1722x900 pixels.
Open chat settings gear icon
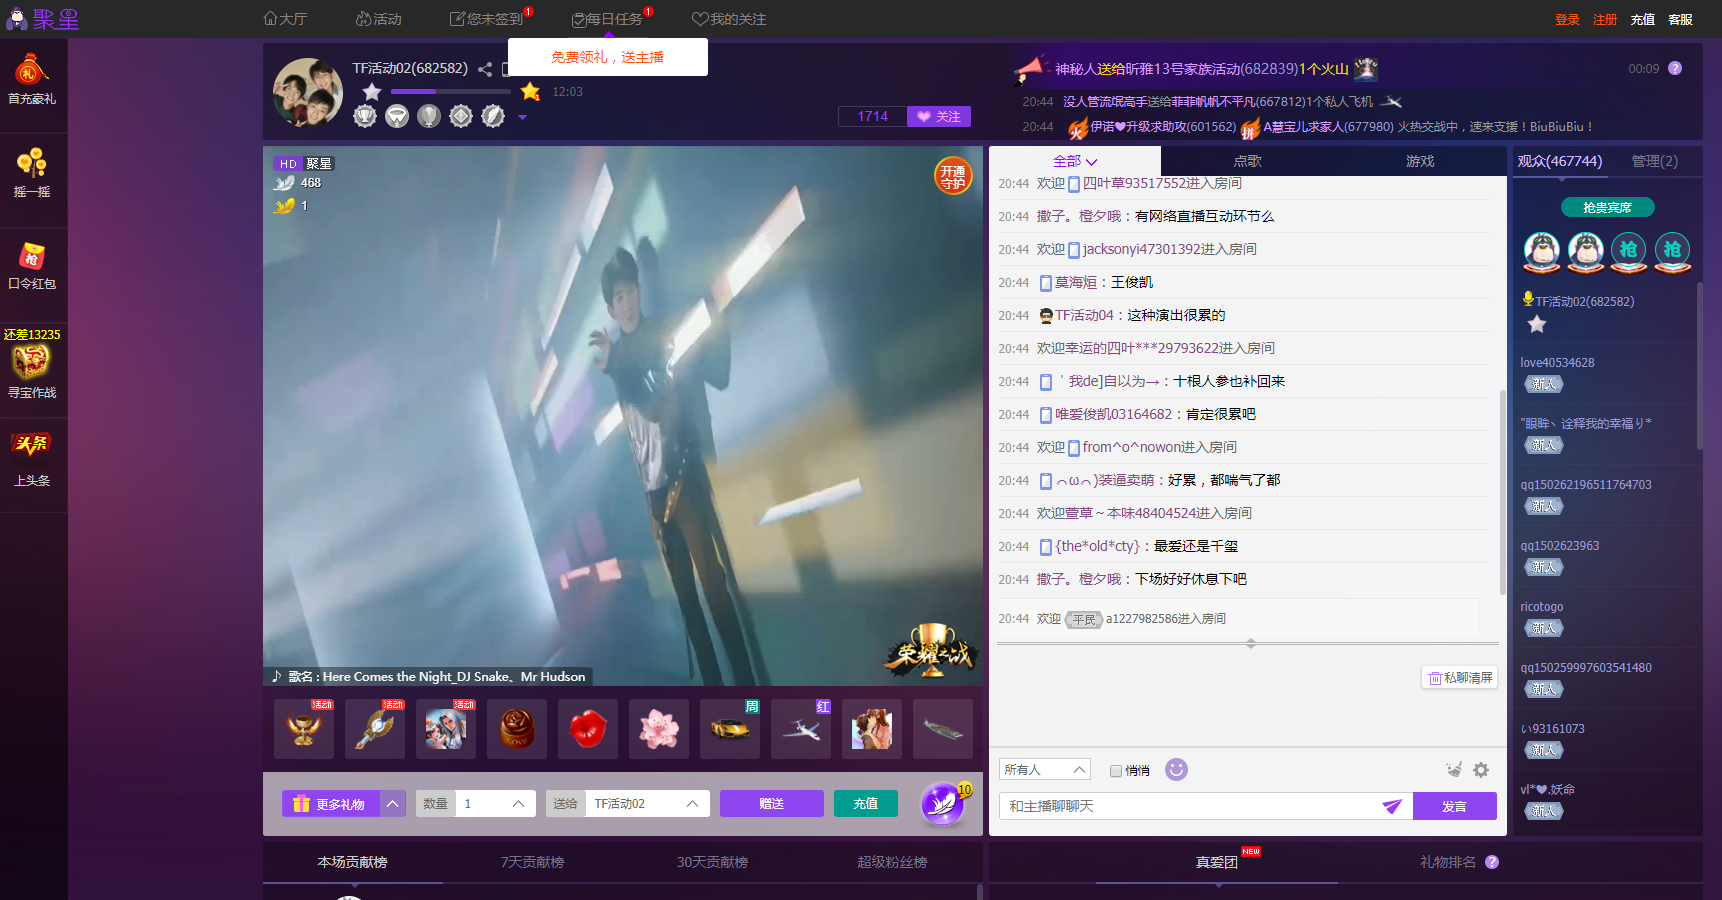click(1481, 770)
